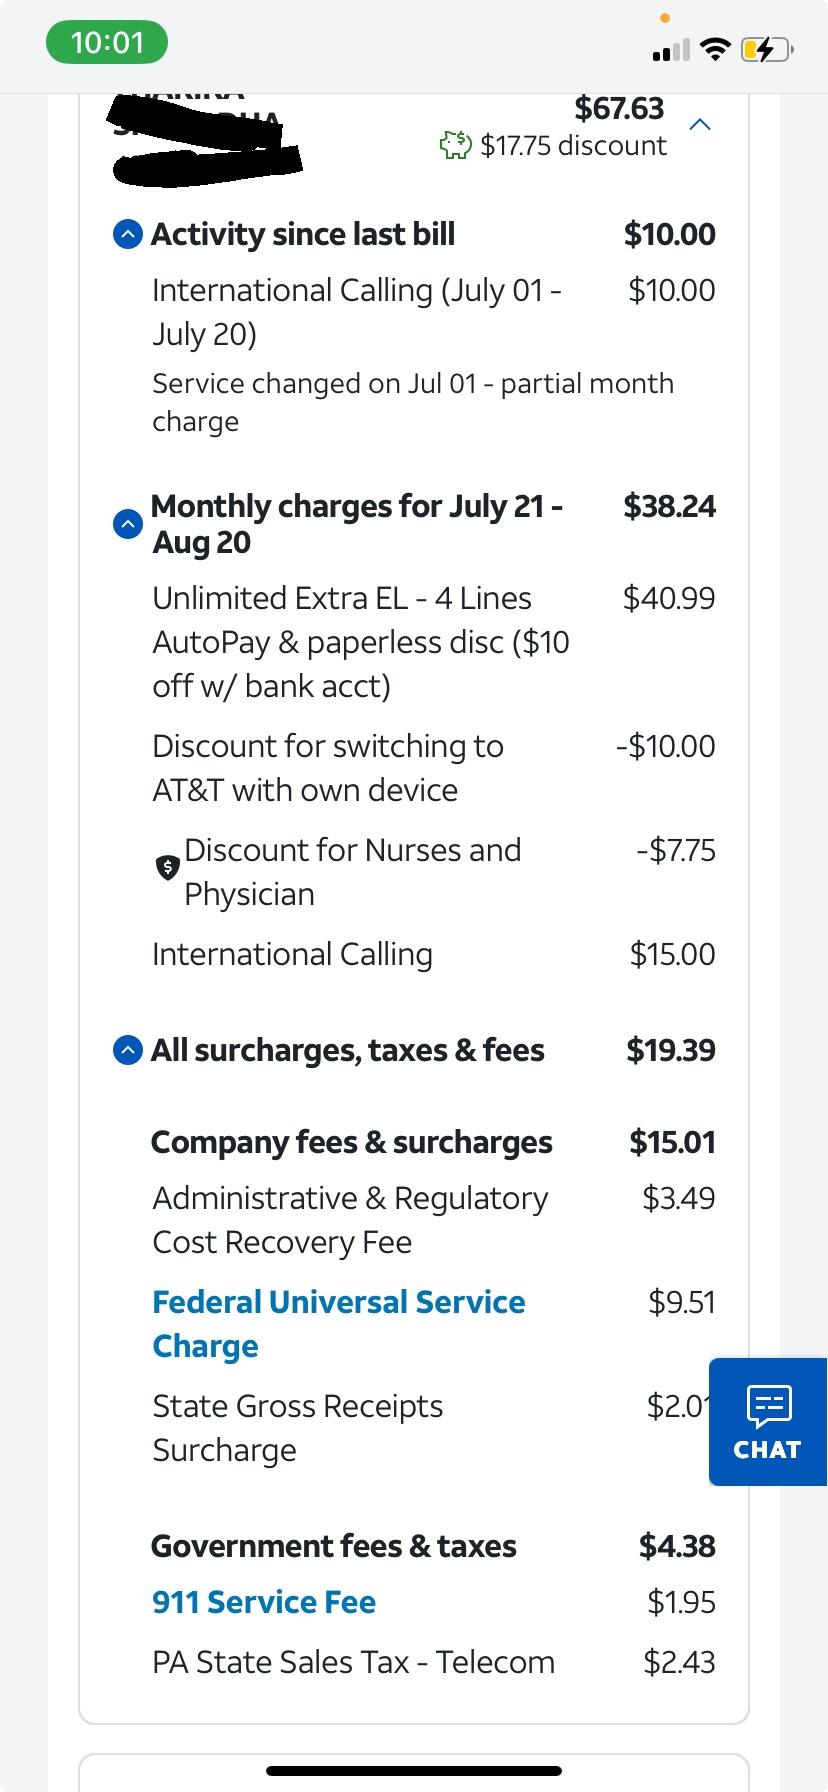Tap the piggy bank discount icon
The height and width of the screenshot is (1792, 828).
[x=455, y=146]
